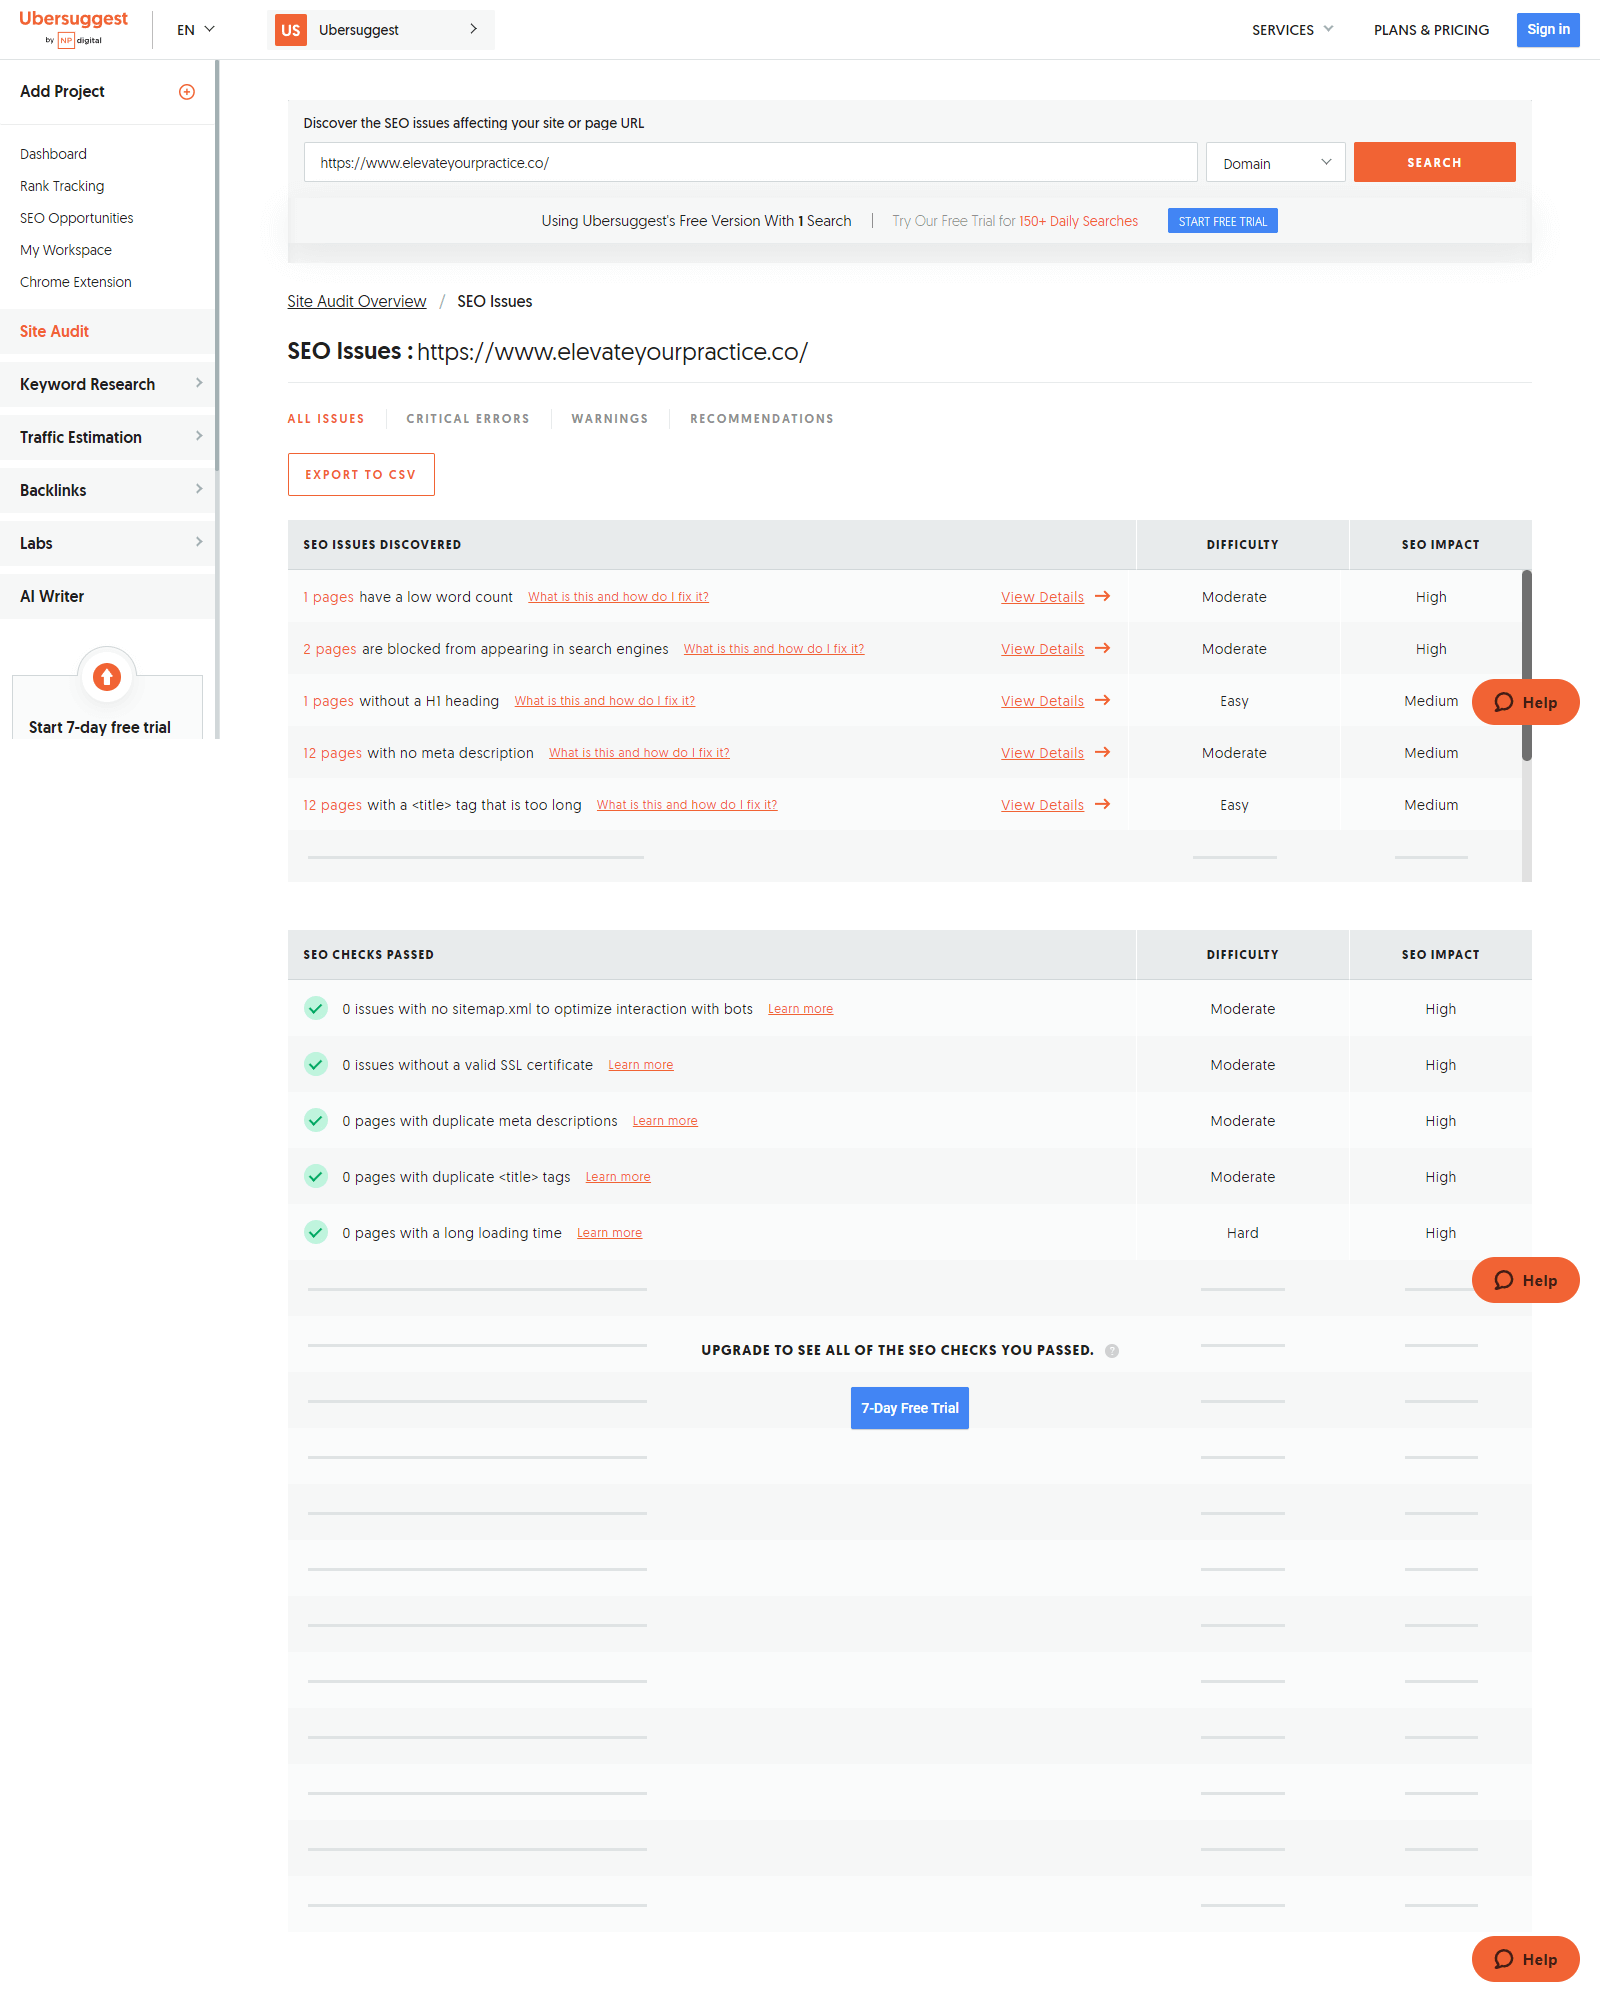Expand Labs sidebar section
The image size is (1600, 1996).
click(108, 543)
